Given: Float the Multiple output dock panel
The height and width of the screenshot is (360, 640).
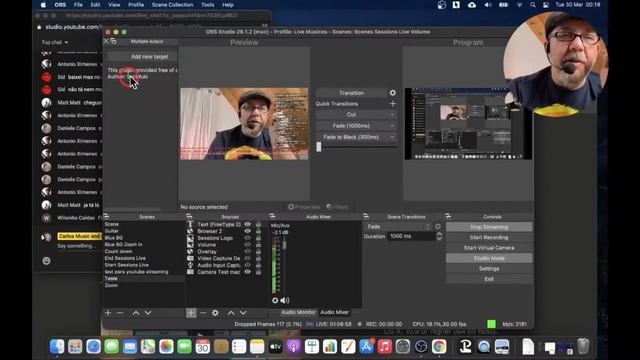Looking at the screenshot, I should [113, 41].
